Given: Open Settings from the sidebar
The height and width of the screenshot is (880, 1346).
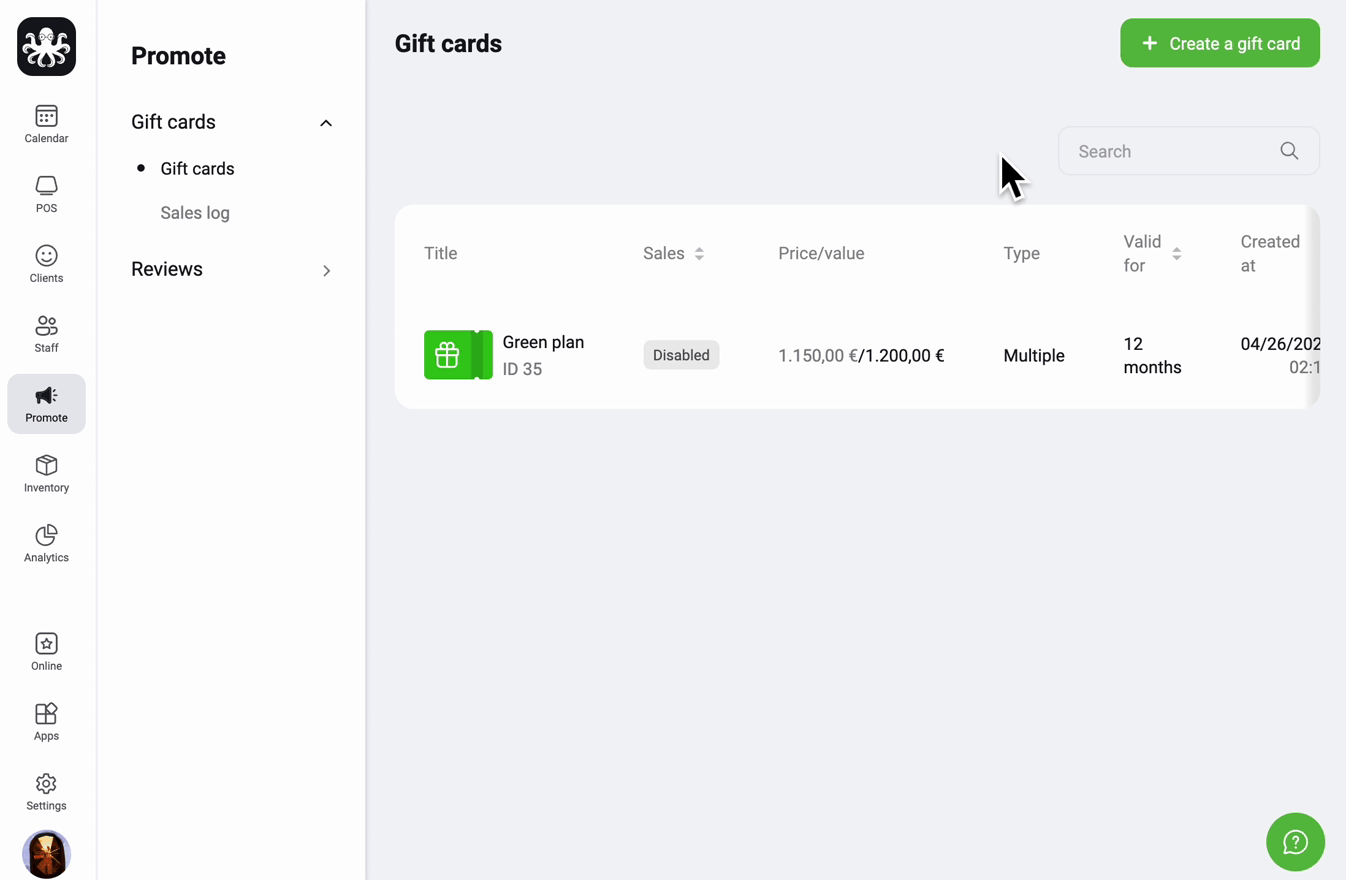Looking at the screenshot, I should [x=46, y=792].
